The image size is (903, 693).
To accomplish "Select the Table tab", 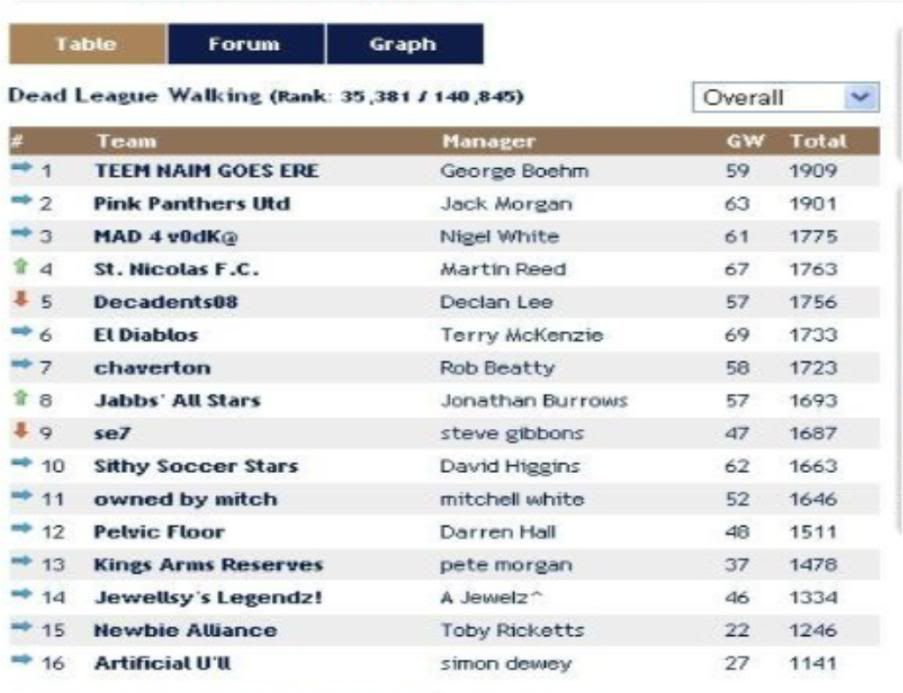I will click(x=87, y=45).
